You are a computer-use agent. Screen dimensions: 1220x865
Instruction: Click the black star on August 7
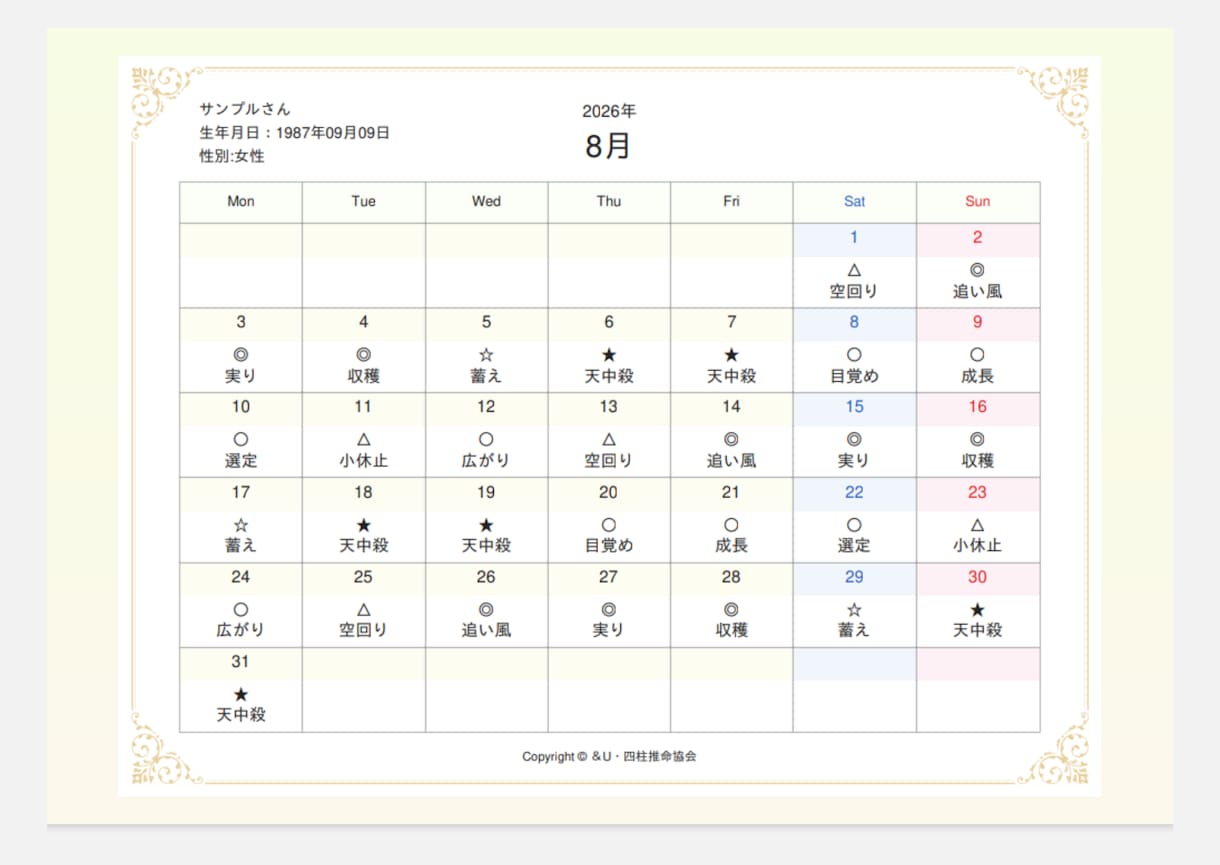[731, 355]
